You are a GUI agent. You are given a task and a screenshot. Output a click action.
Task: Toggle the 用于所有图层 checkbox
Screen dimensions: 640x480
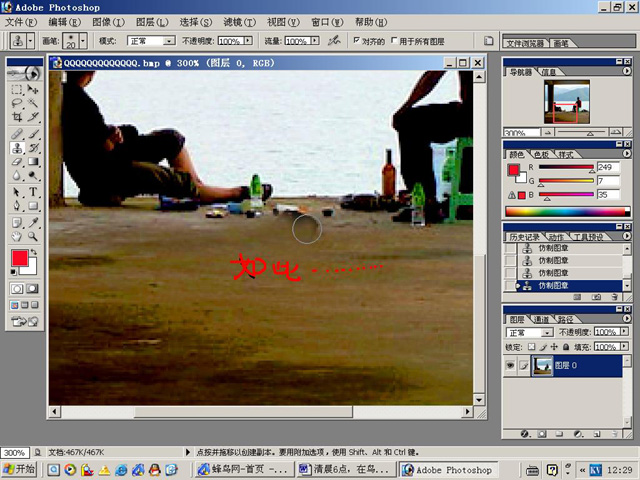tap(394, 40)
